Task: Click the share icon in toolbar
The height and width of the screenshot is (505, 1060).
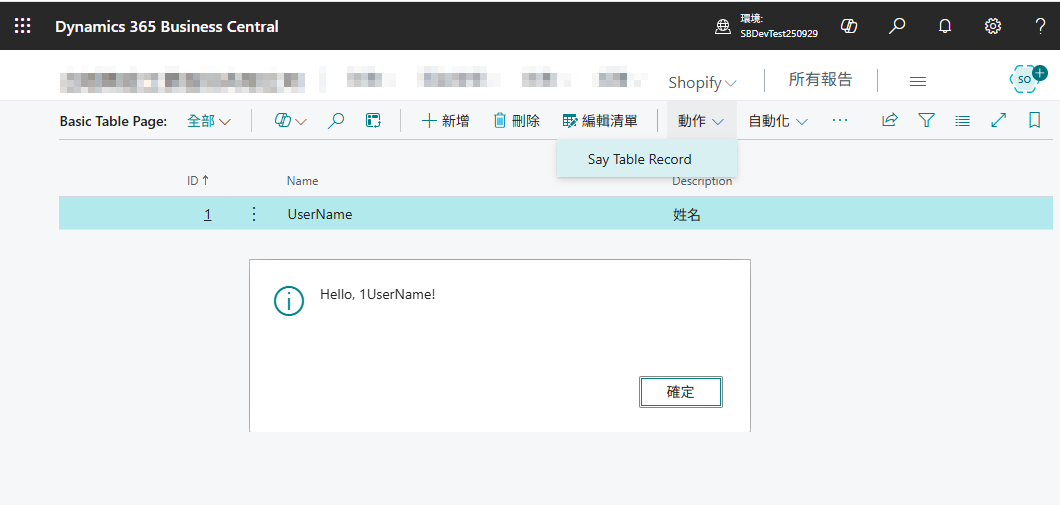Action: (x=889, y=120)
